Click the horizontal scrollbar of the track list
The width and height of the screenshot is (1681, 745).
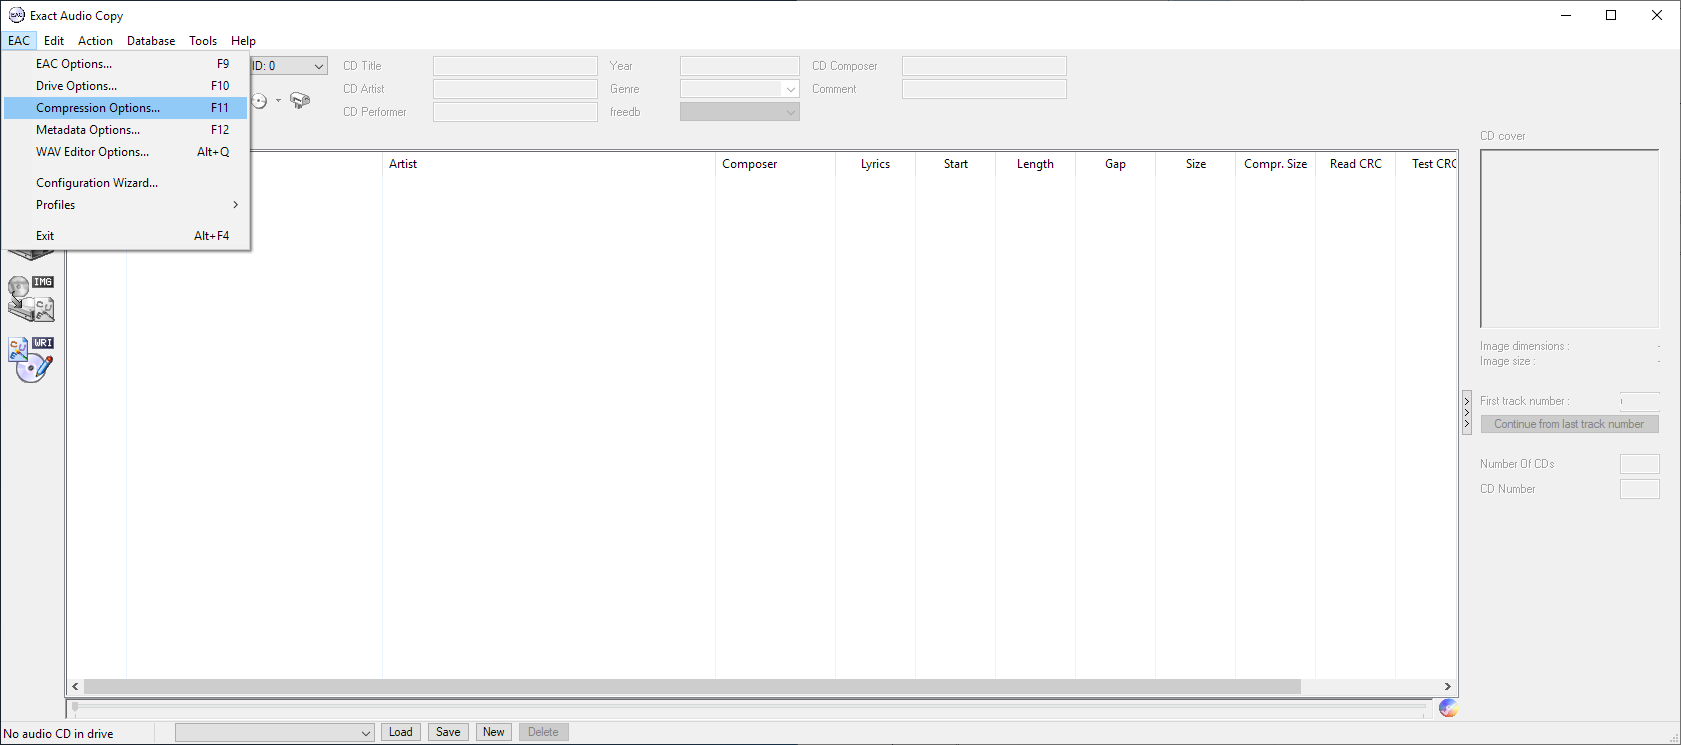(x=692, y=687)
